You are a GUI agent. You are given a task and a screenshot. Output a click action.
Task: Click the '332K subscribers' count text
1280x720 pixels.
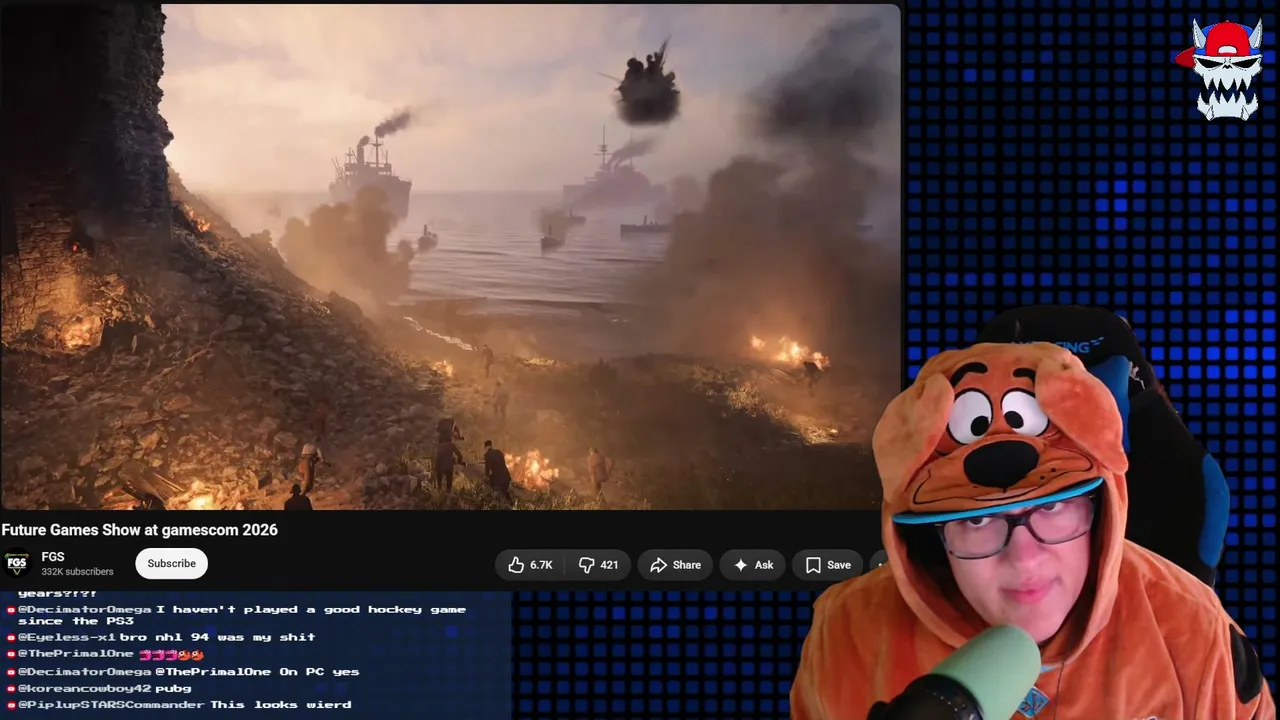coord(77,572)
